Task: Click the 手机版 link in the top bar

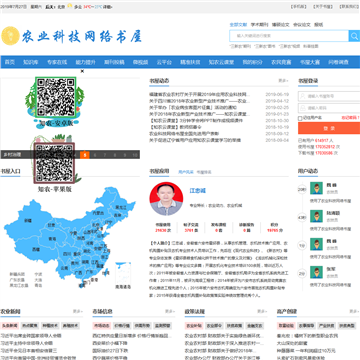Action: click(298, 6)
